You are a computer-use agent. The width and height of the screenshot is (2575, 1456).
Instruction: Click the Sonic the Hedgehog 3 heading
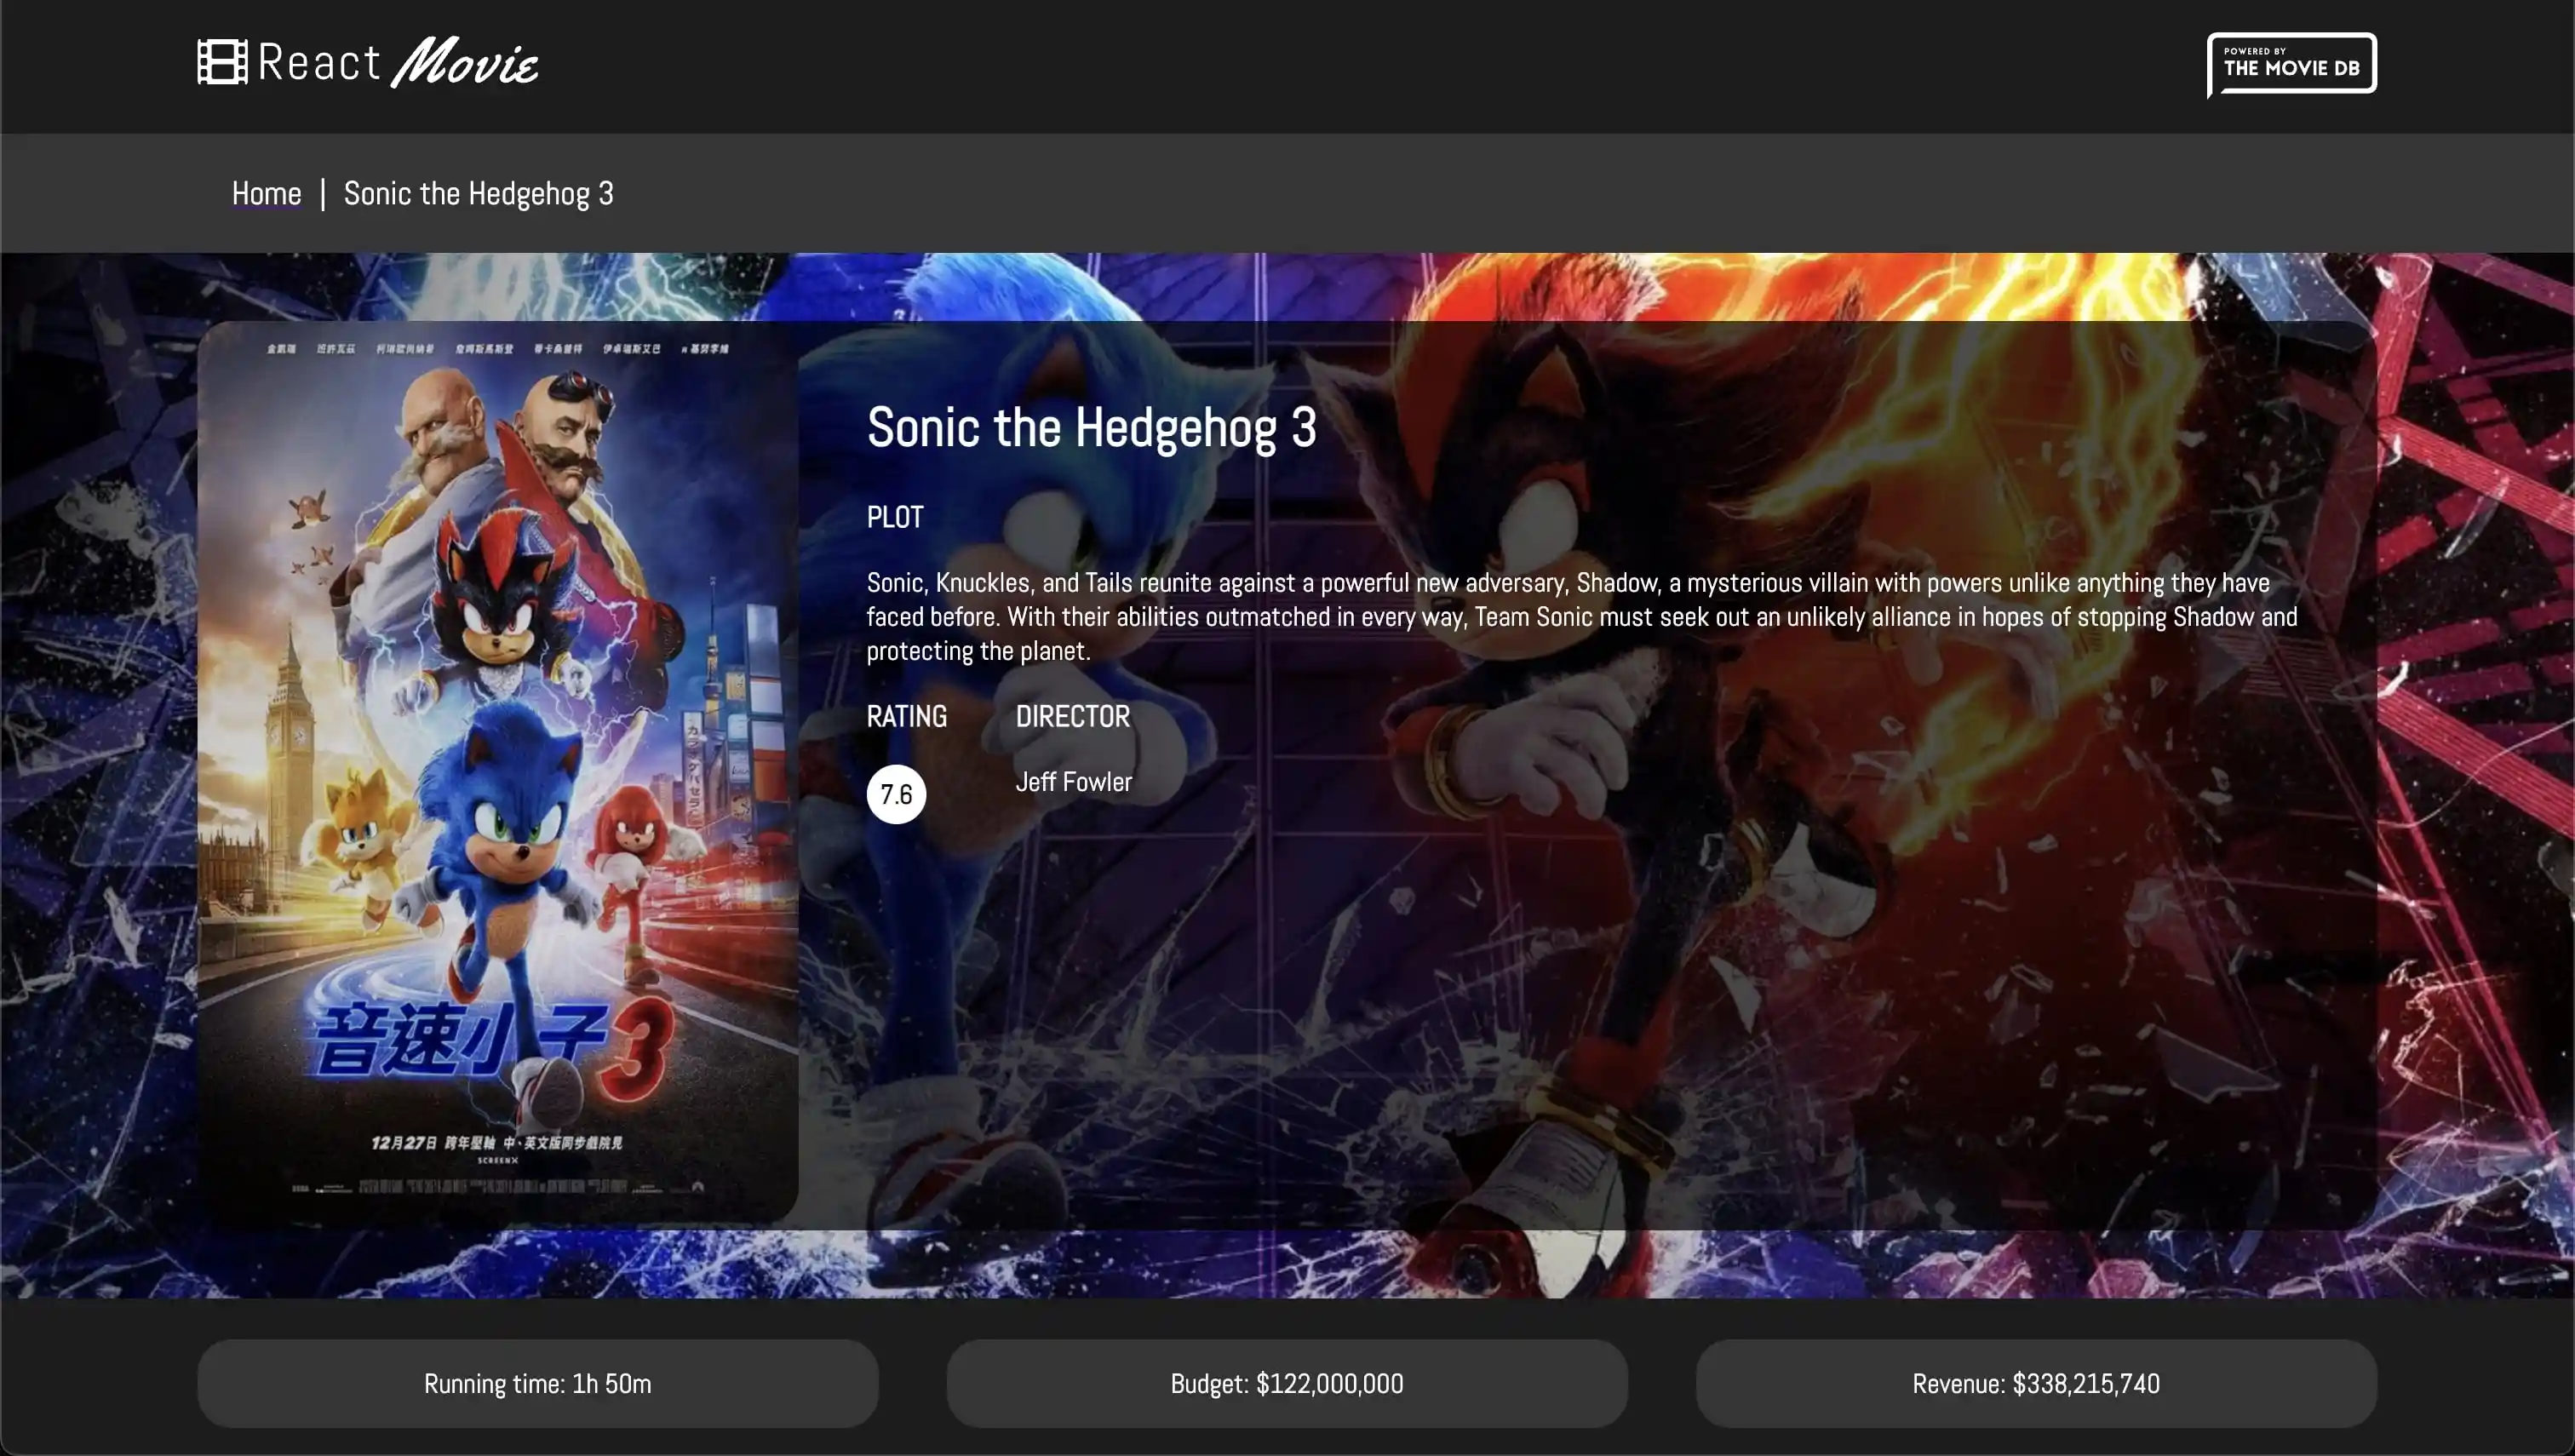1091,428
